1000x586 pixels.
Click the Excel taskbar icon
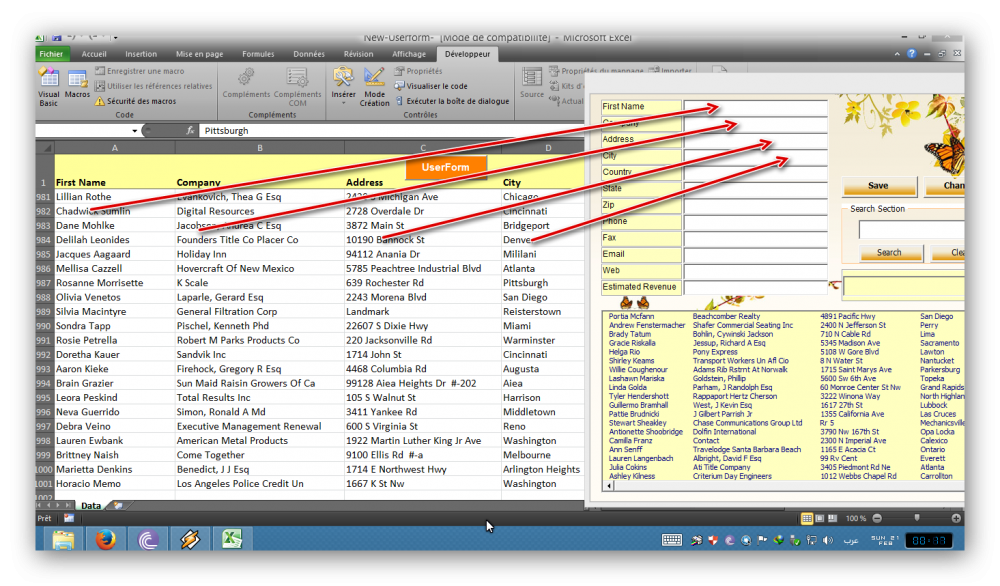coord(232,539)
